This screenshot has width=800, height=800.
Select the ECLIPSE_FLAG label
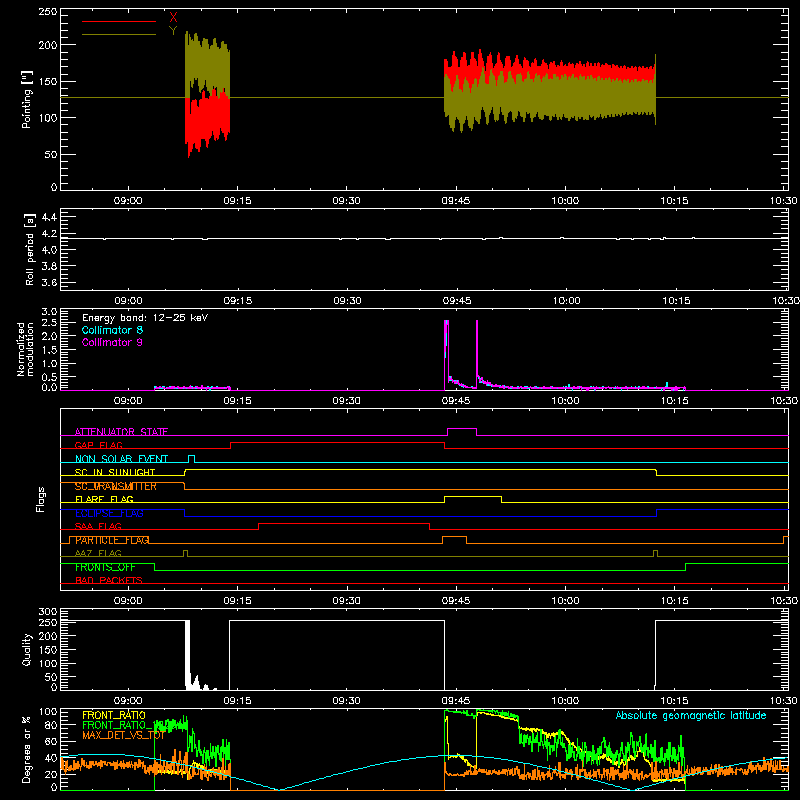coord(109,513)
